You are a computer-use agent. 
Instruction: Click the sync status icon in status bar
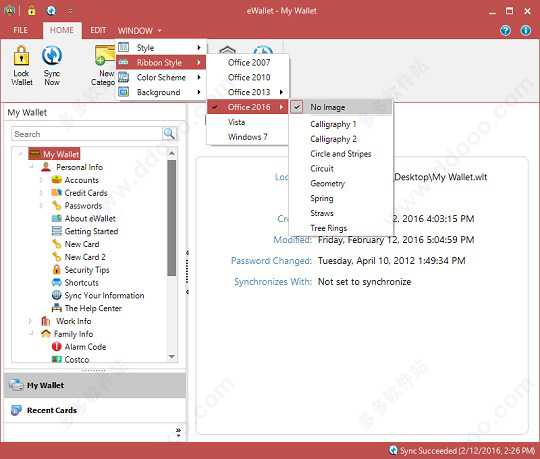pyautogui.click(x=393, y=450)
